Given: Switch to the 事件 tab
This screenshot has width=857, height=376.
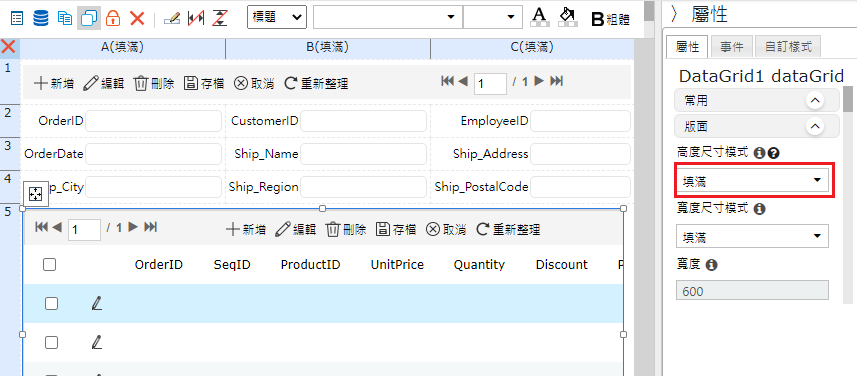Looking at the screenshot, I should (x=731, y=47).
